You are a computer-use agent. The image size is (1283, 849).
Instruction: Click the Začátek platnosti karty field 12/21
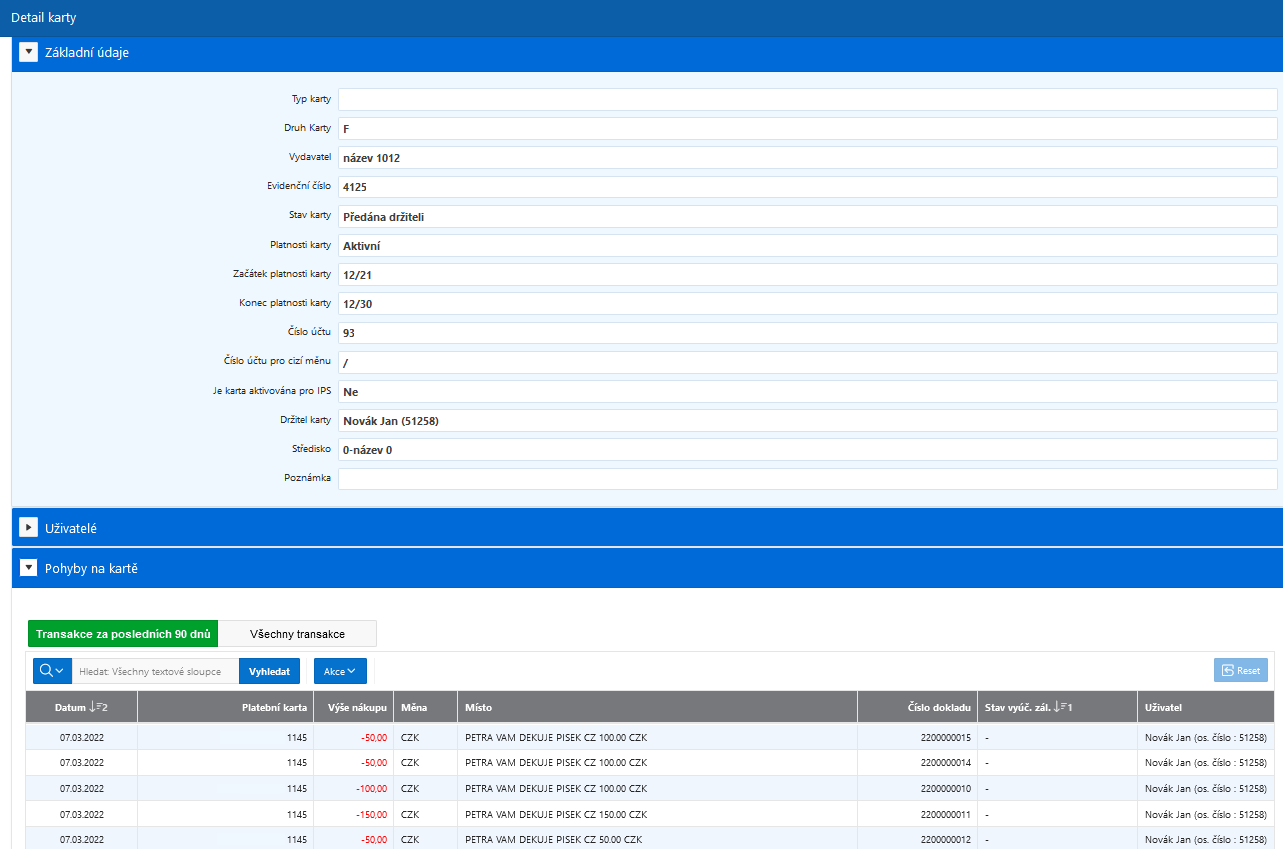pos(808,274)
